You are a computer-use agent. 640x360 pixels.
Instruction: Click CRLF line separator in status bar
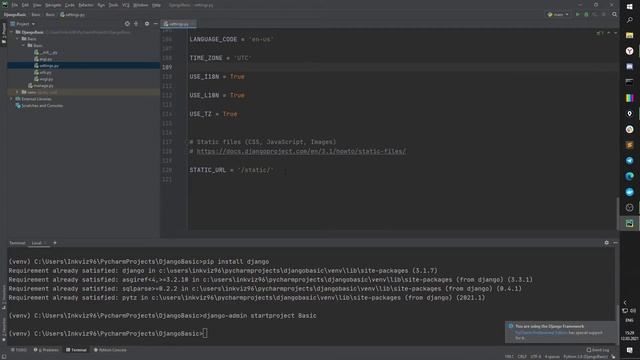point(522,357)
